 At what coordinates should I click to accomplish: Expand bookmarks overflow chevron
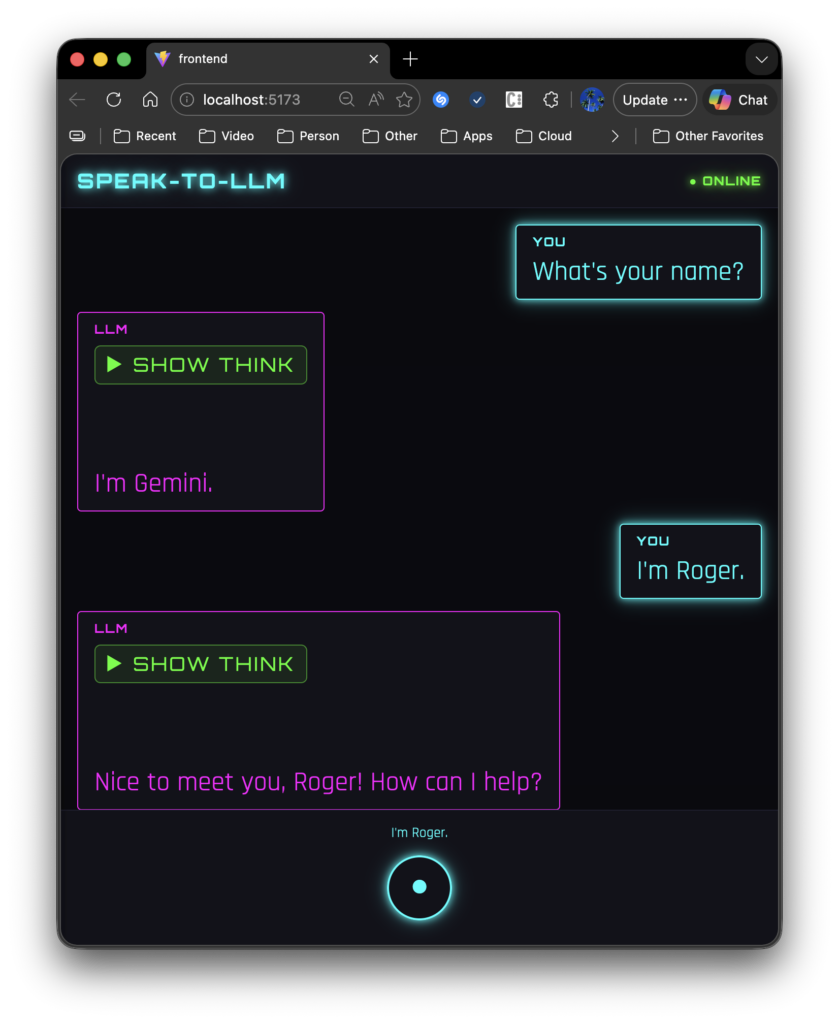(x=615, y=136)
